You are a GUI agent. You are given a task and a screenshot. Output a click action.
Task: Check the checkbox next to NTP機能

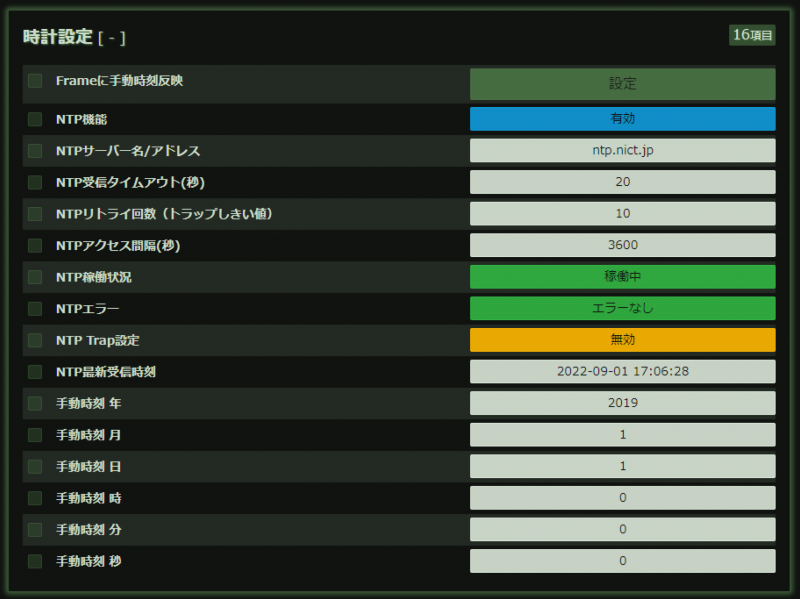tap(33, 119)
